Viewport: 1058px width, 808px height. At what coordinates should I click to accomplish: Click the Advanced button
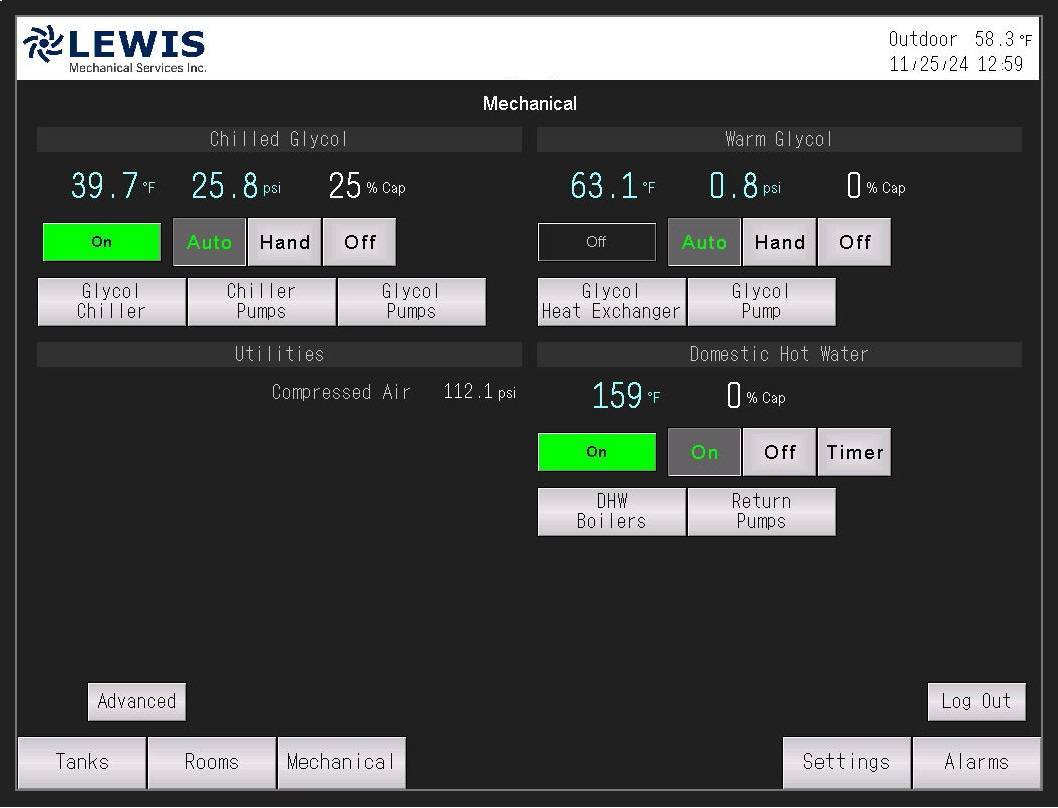click(136, 701)
